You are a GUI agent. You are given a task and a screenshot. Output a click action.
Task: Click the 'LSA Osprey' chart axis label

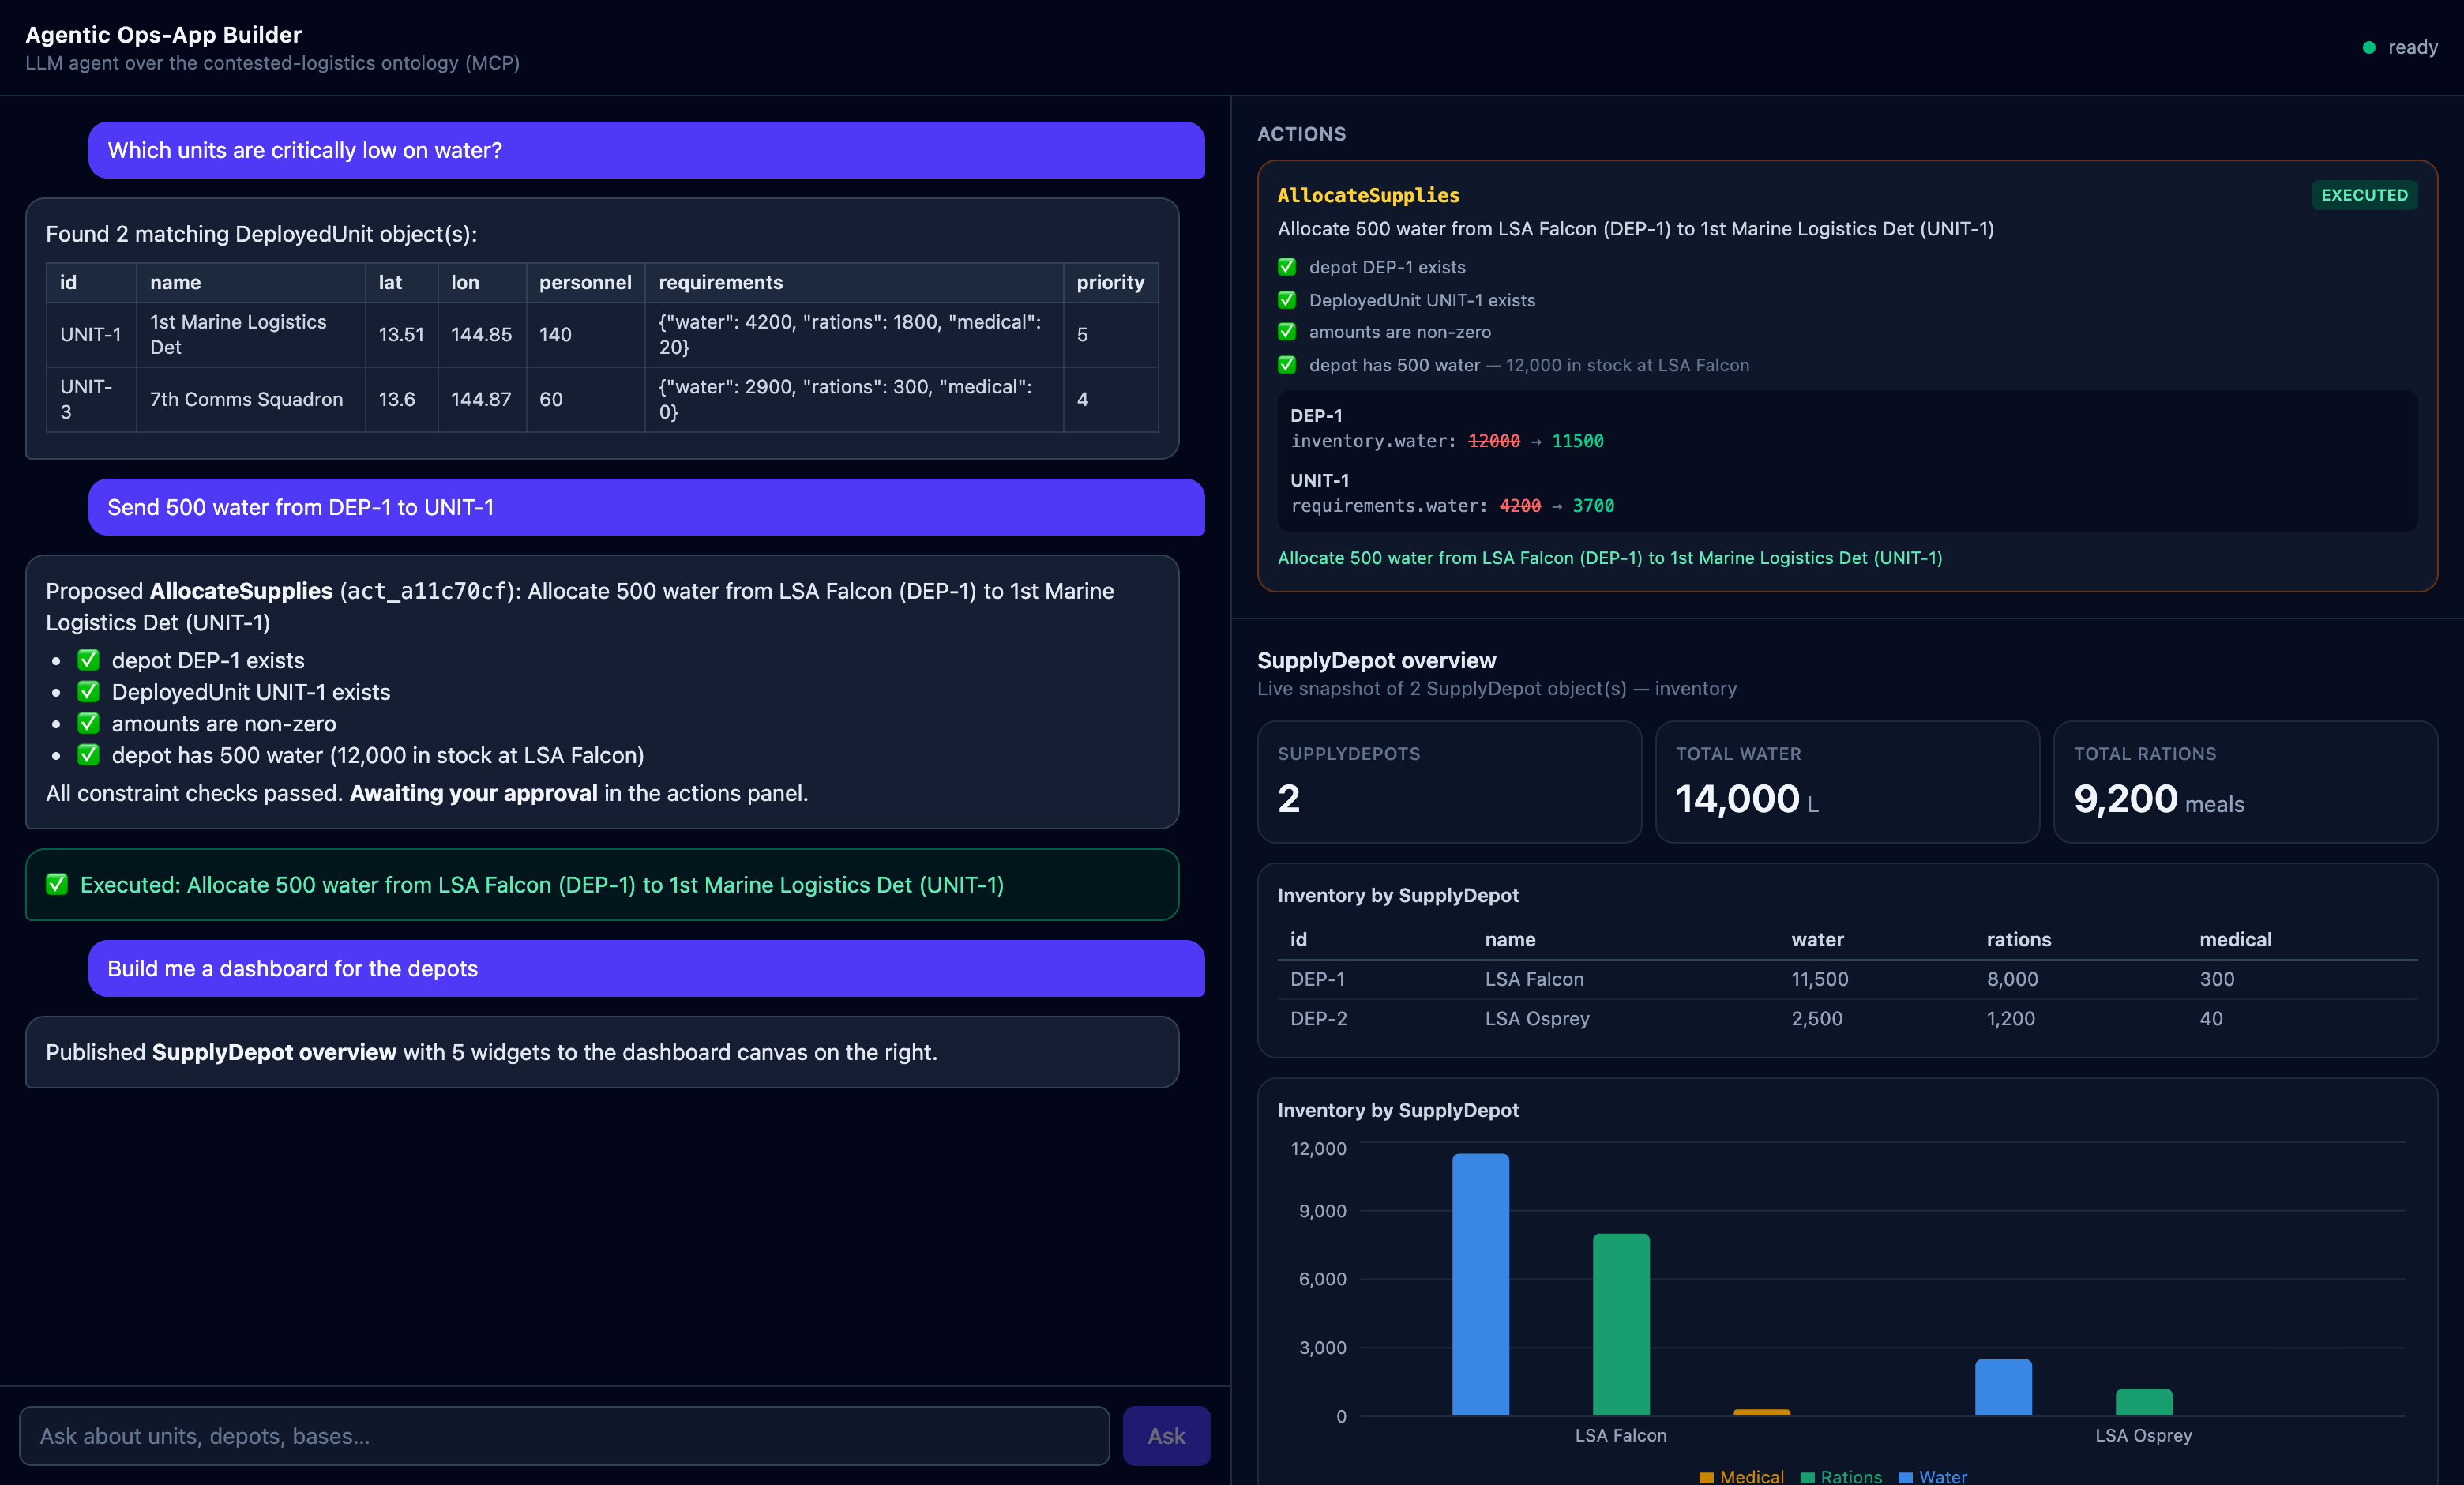point(2143,1435)
